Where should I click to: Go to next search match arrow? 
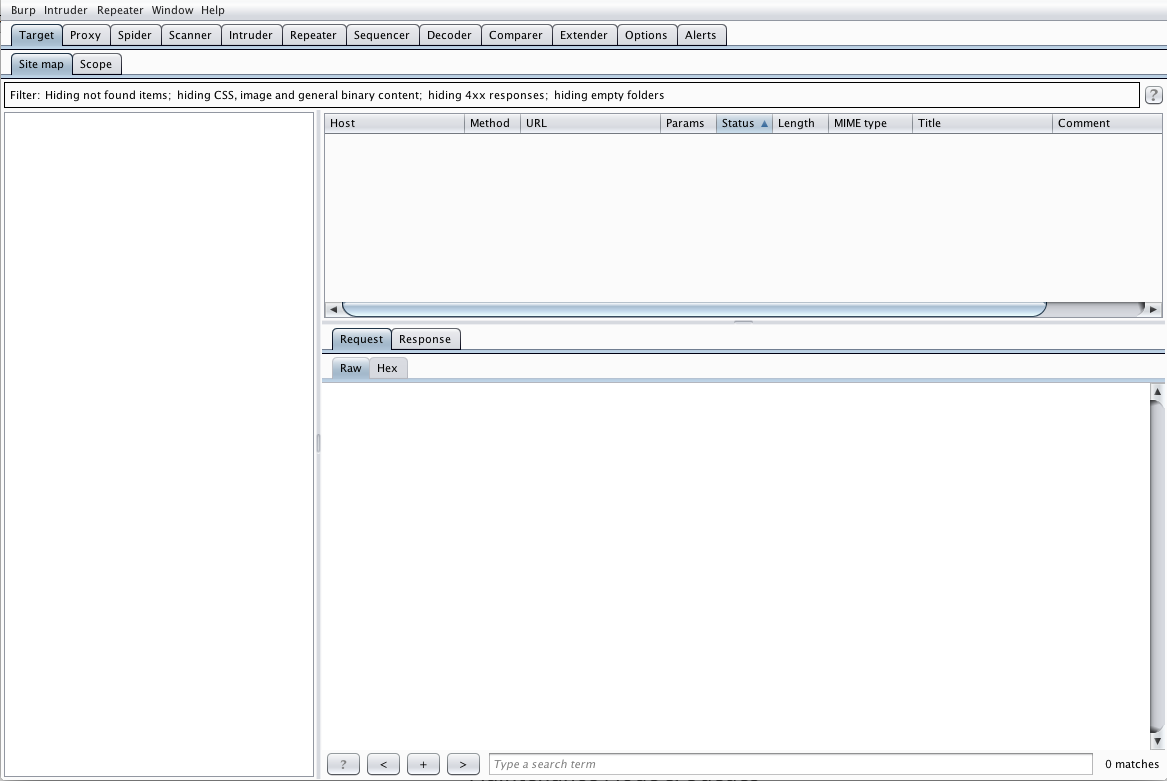coord(463,764)
